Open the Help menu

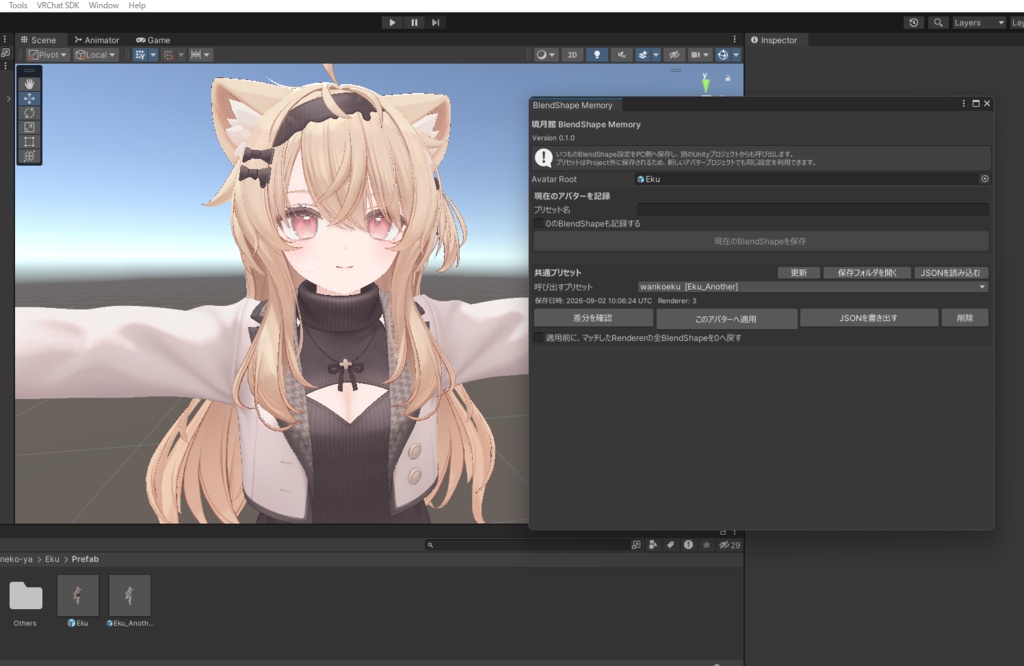coord(136,5)
